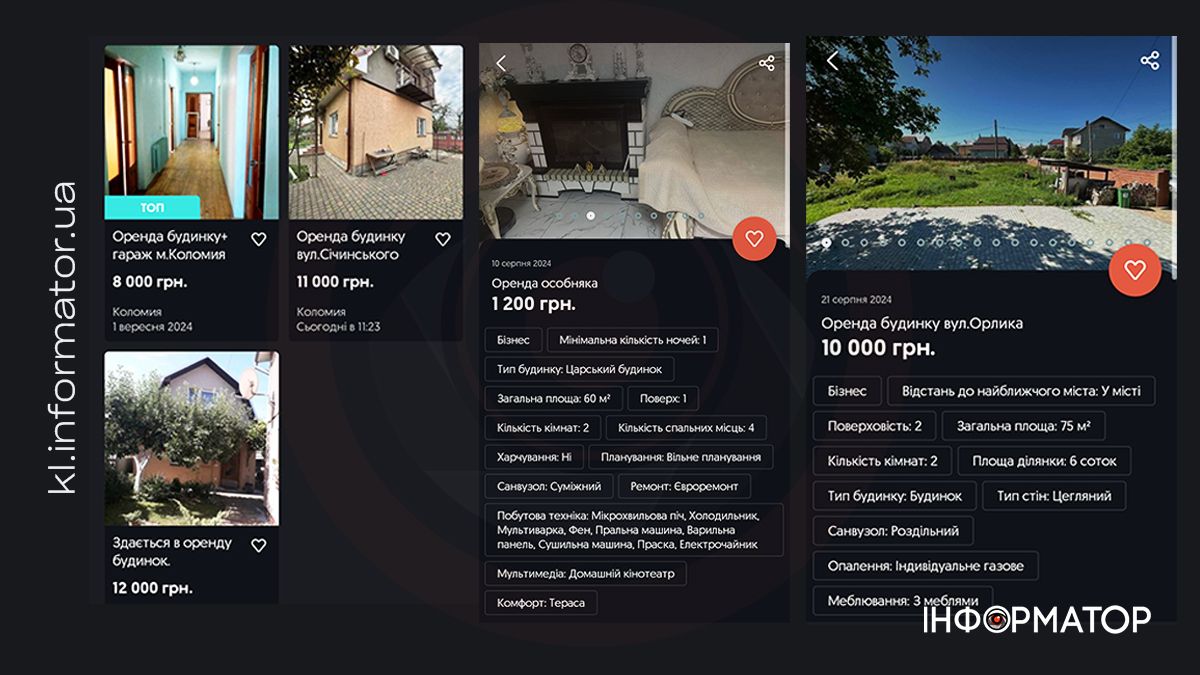Click the highlighted pagination dot on the fireplace photo
The height and width of the screenshot is (675, 1200).
[590, 215]
